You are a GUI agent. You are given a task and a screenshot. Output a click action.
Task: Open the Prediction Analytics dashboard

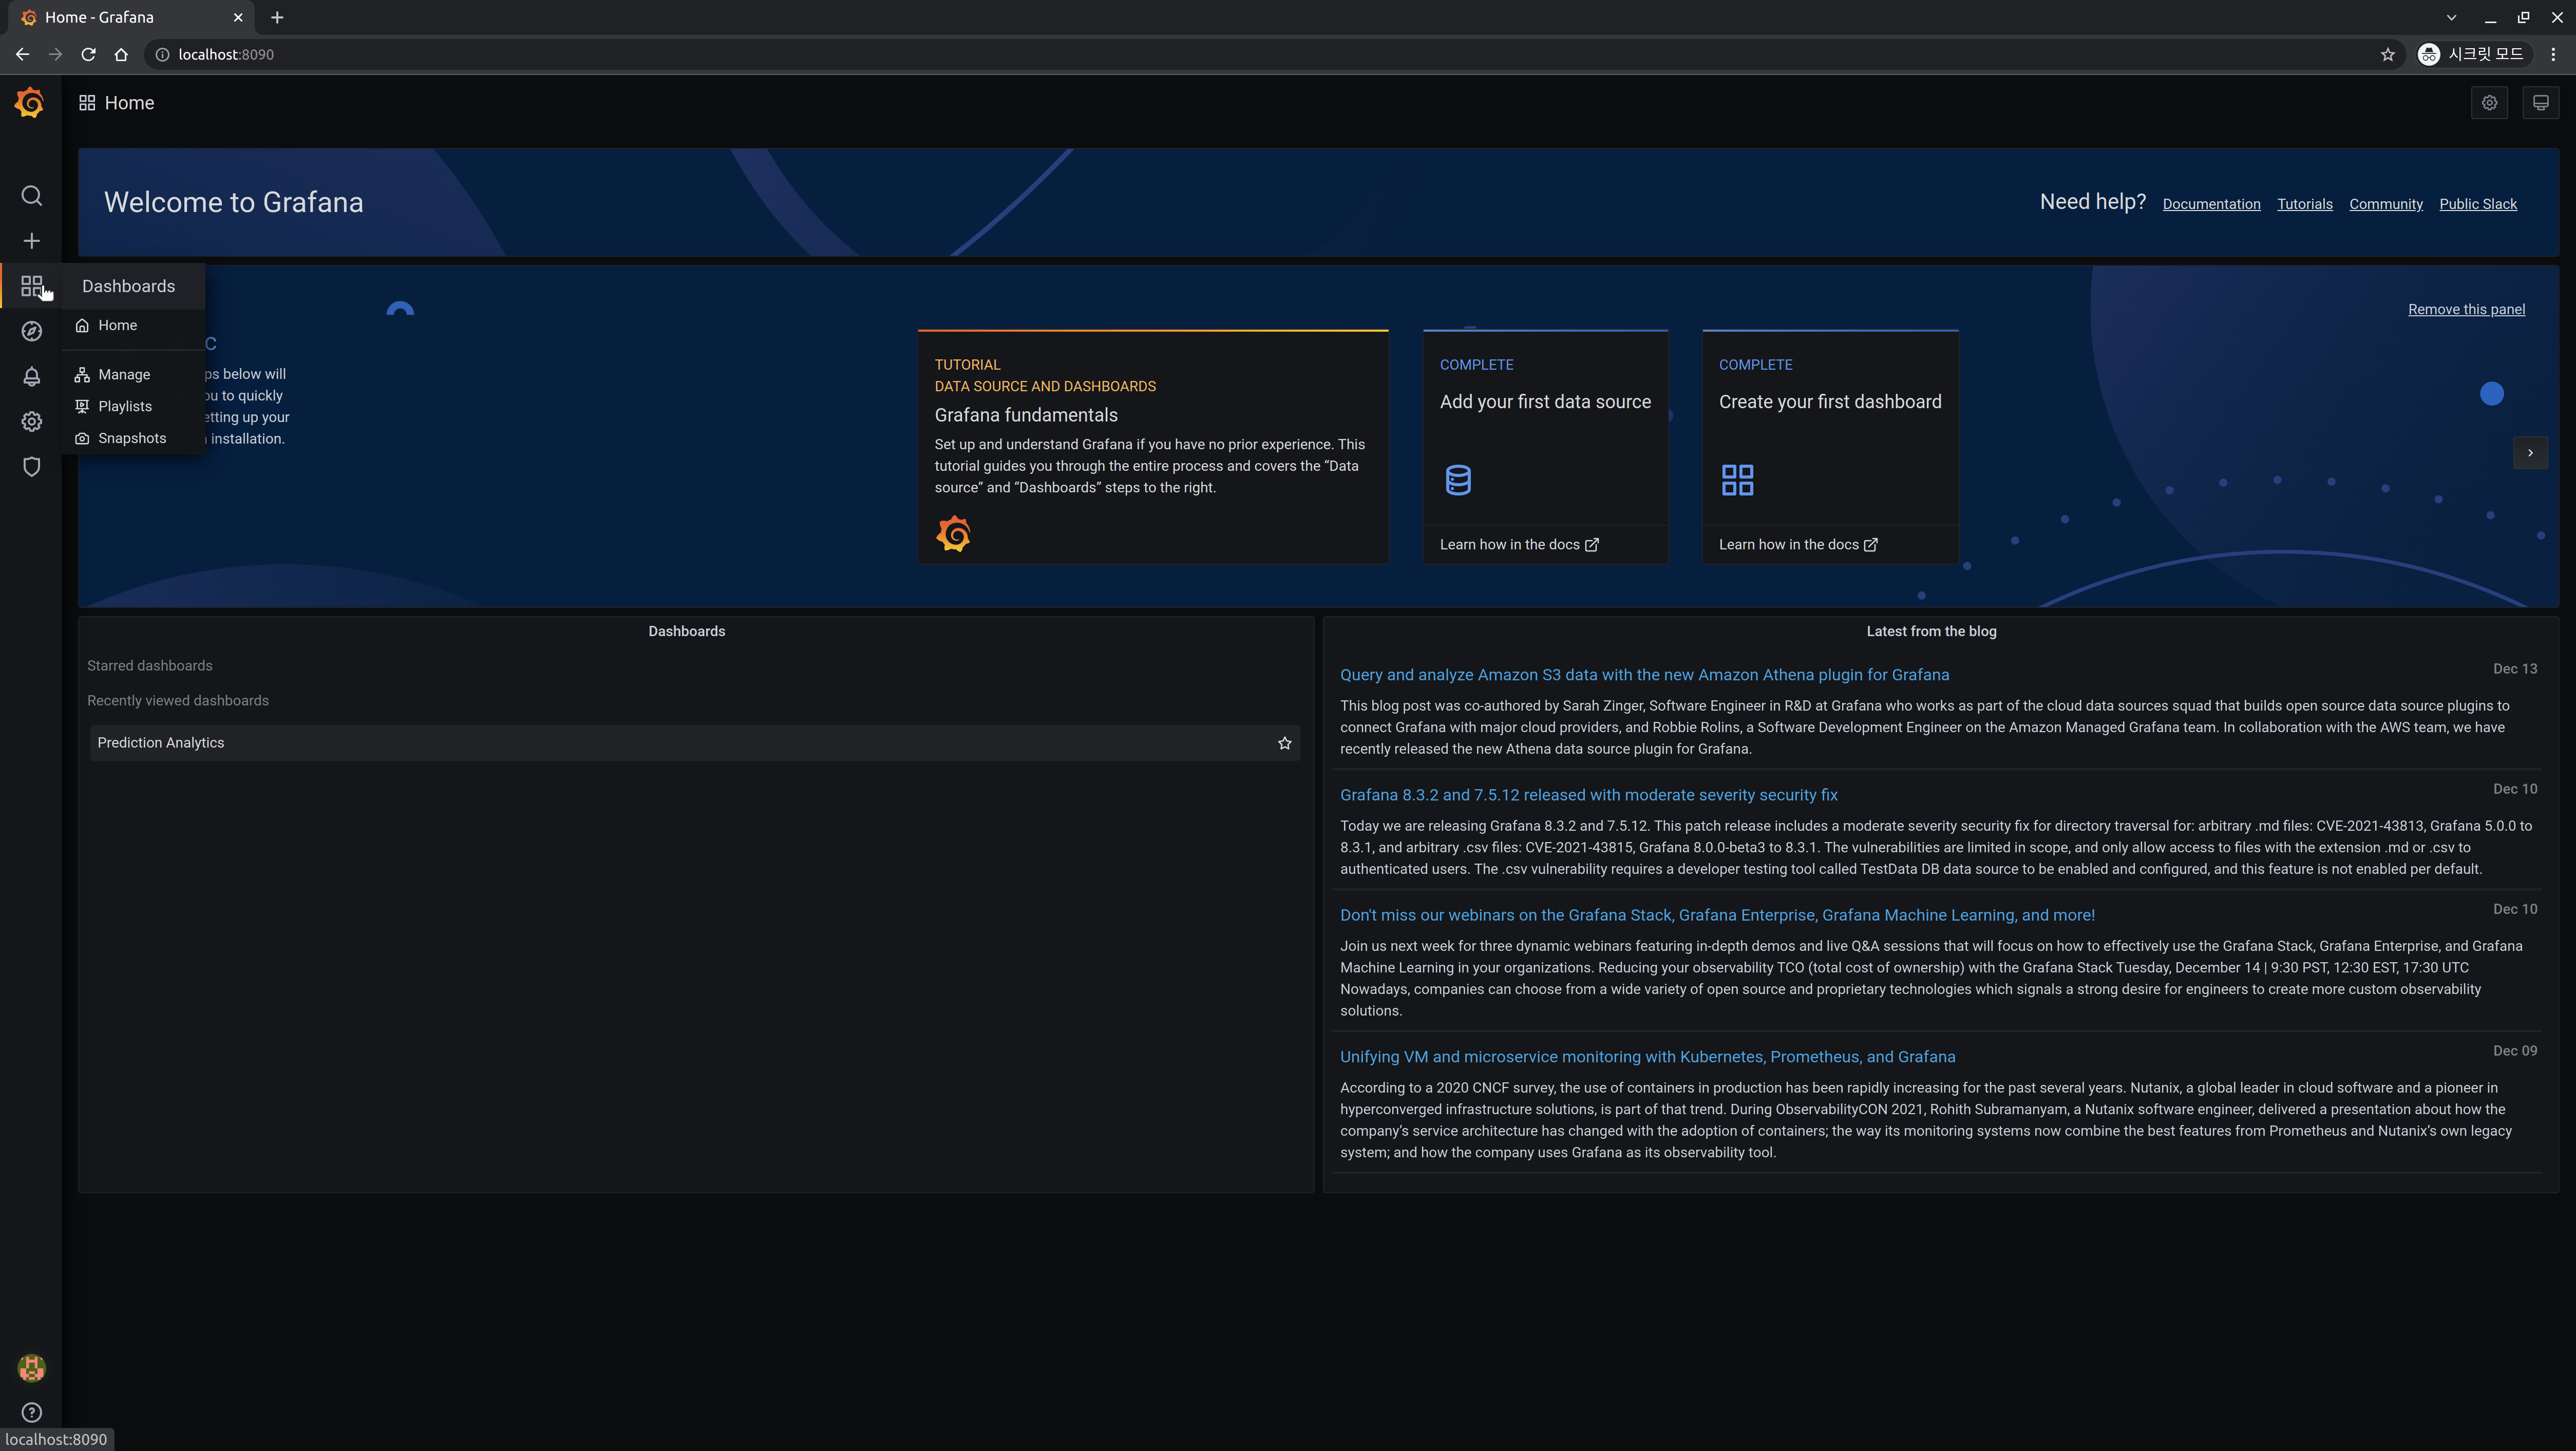coord(695,743)
